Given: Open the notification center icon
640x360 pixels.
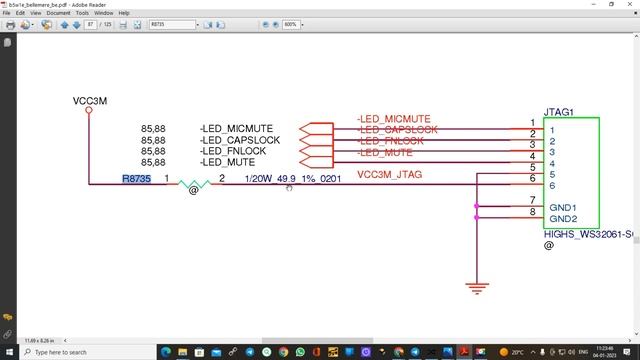Looking at the screenshot, I should click(627, 352).
